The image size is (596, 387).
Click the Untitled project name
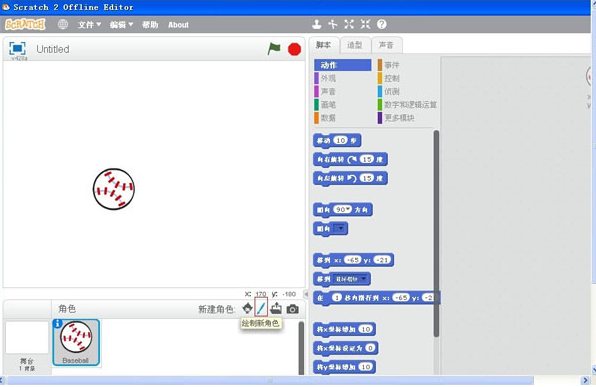tap(53, 49)
